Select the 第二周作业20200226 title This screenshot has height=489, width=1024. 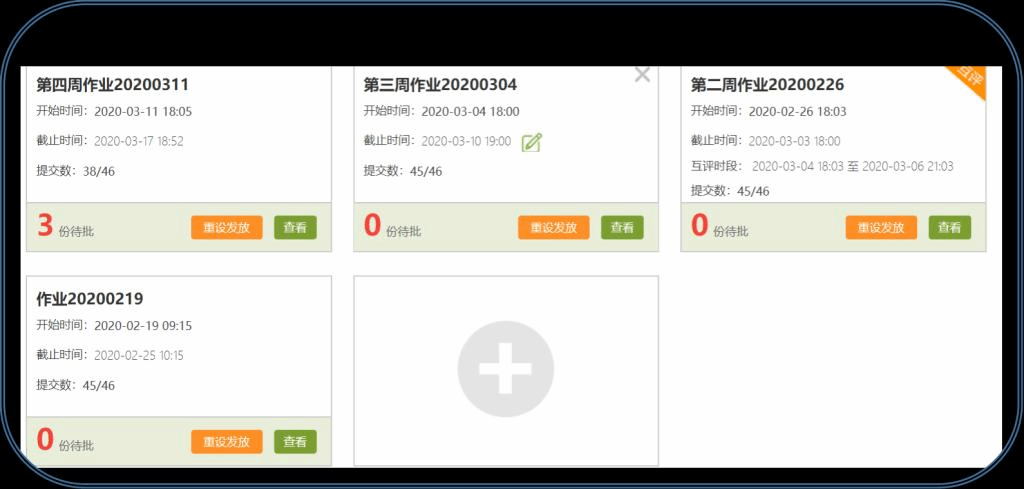767,85
